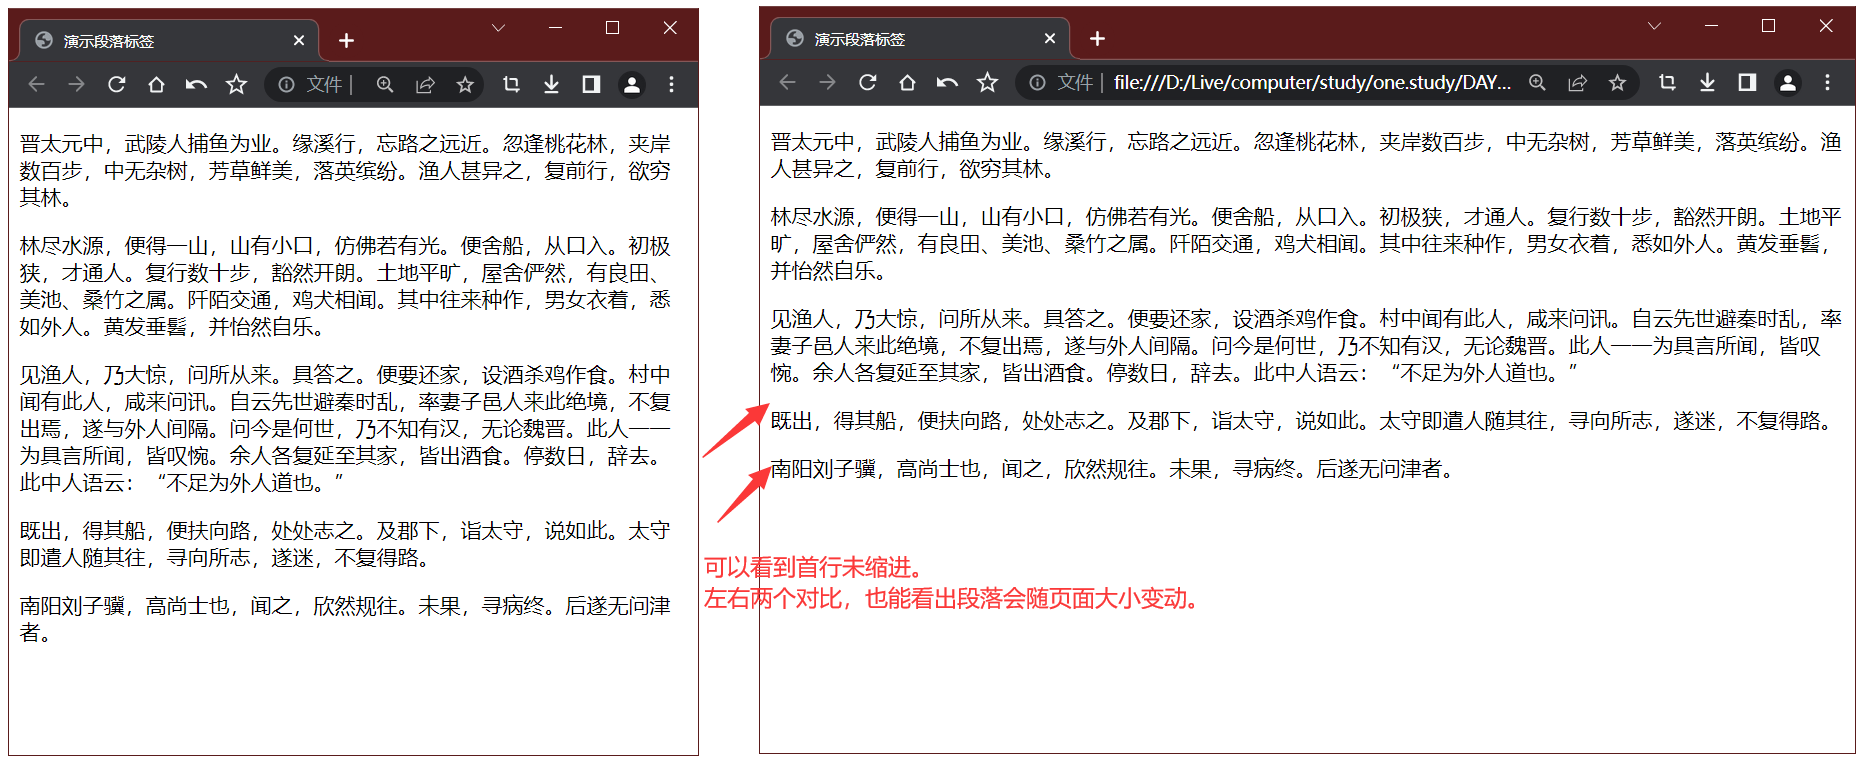This screenshot has height=764, width=1869.
Task: Click paragraph starting 见渔人 in right window
Action: (1306, 346)
